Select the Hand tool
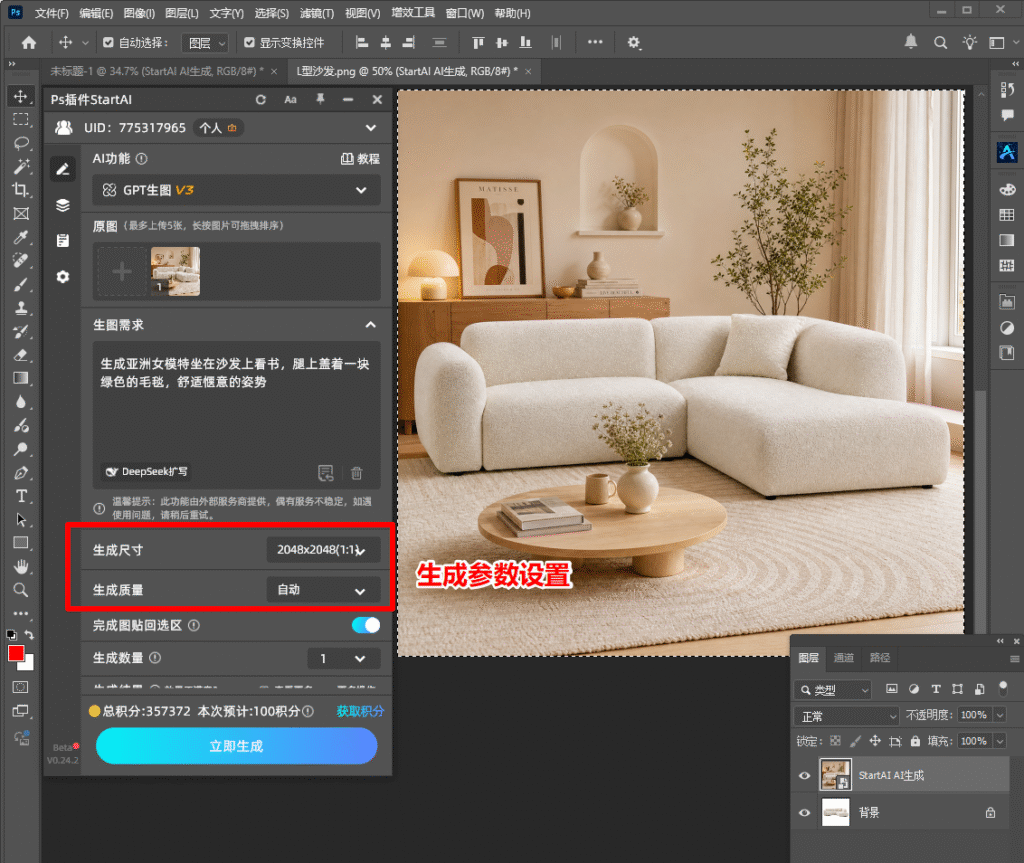 tap(21, 566)
